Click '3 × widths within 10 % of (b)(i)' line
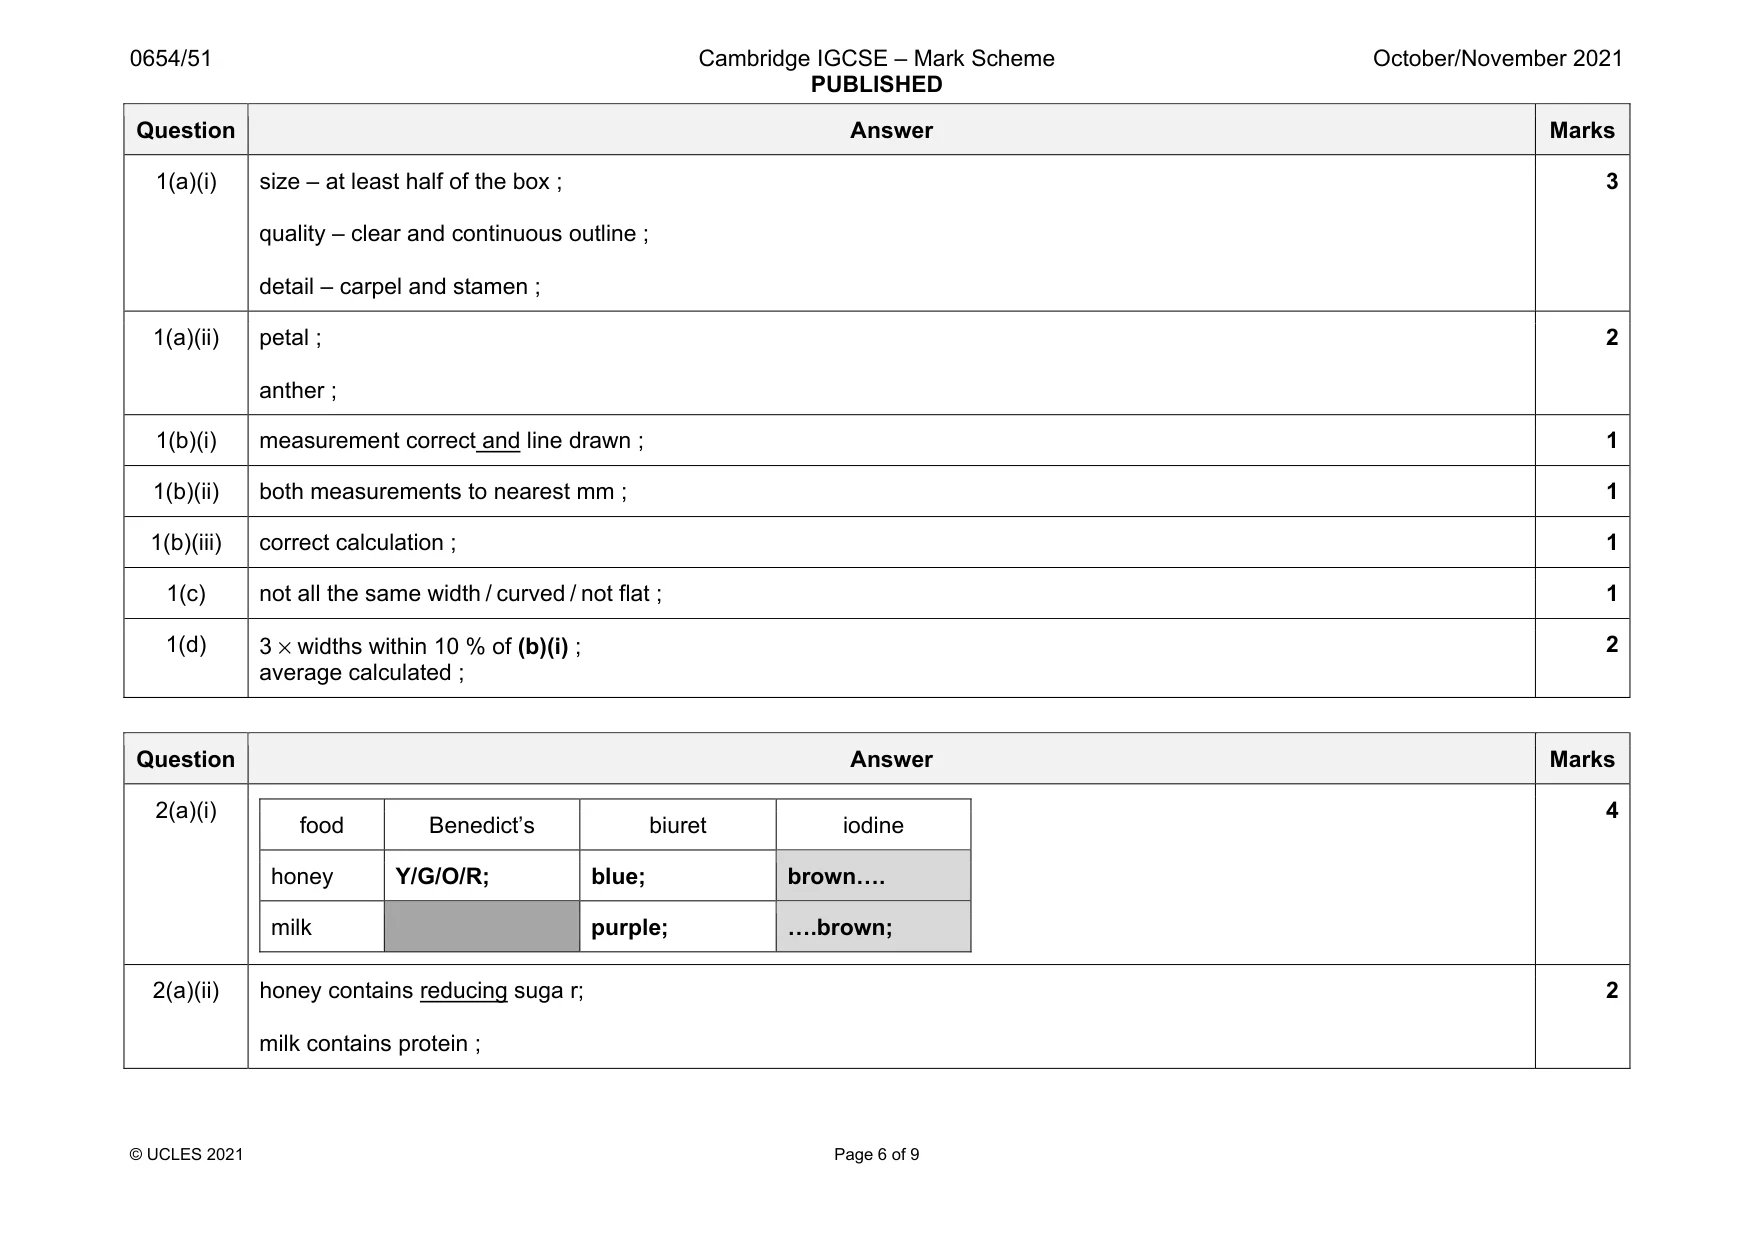 click(419, 646)
